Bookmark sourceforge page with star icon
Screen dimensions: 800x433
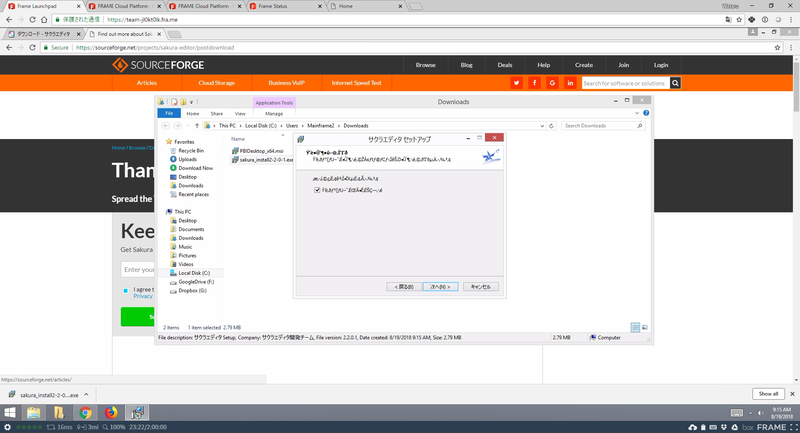click(777, 47)
